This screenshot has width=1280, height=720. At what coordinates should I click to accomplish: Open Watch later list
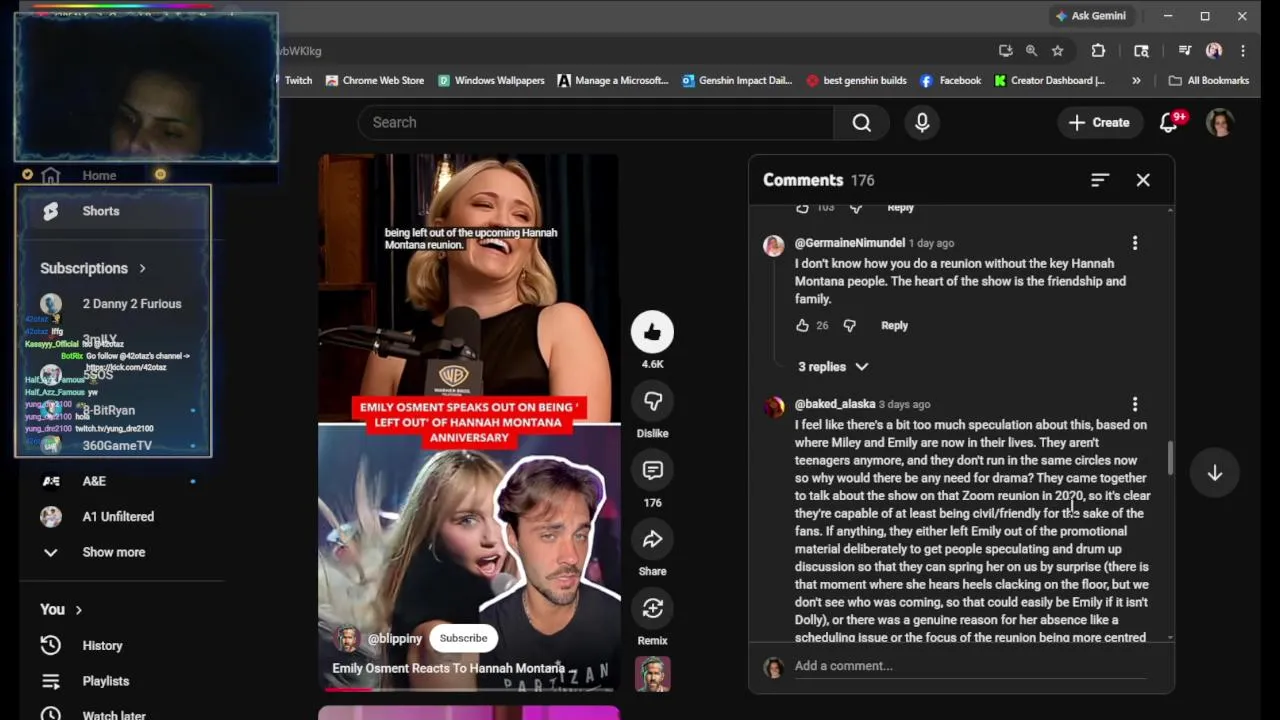[x=113, y=714]
